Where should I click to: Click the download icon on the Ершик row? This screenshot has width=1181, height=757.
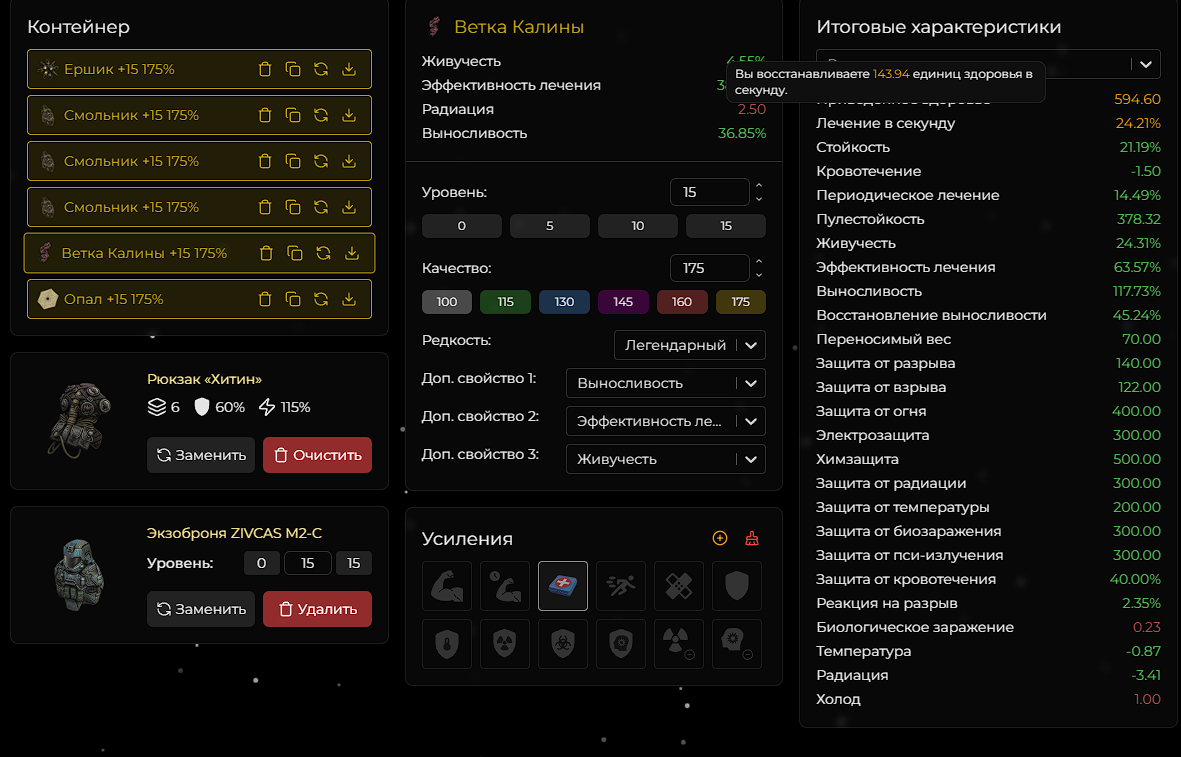[349, 69]
